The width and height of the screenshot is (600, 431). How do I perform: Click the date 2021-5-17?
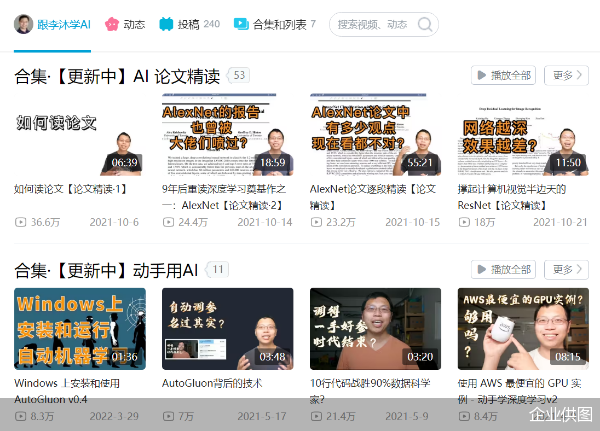[262, 416]
